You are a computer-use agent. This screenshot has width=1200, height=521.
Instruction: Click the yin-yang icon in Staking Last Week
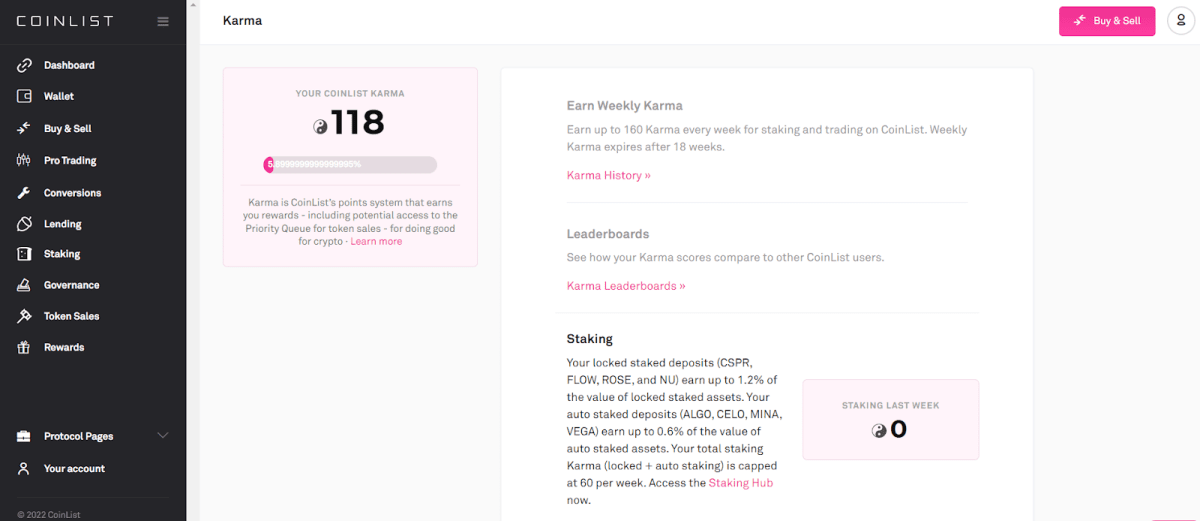[x=879, y=431]
